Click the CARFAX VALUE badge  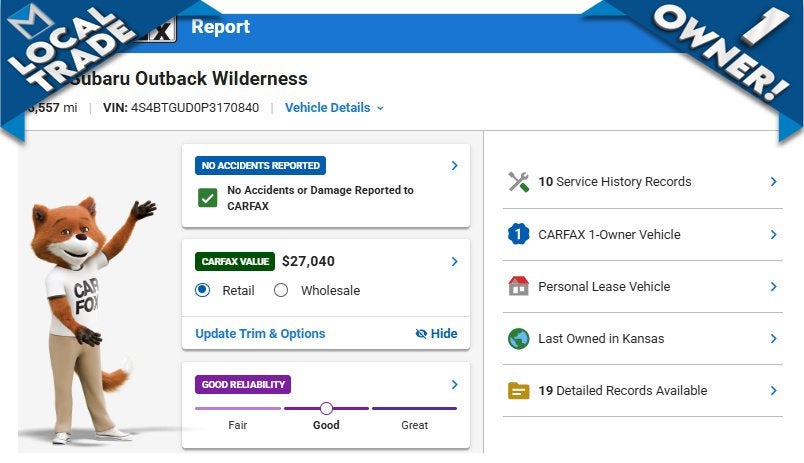[235, 261]
